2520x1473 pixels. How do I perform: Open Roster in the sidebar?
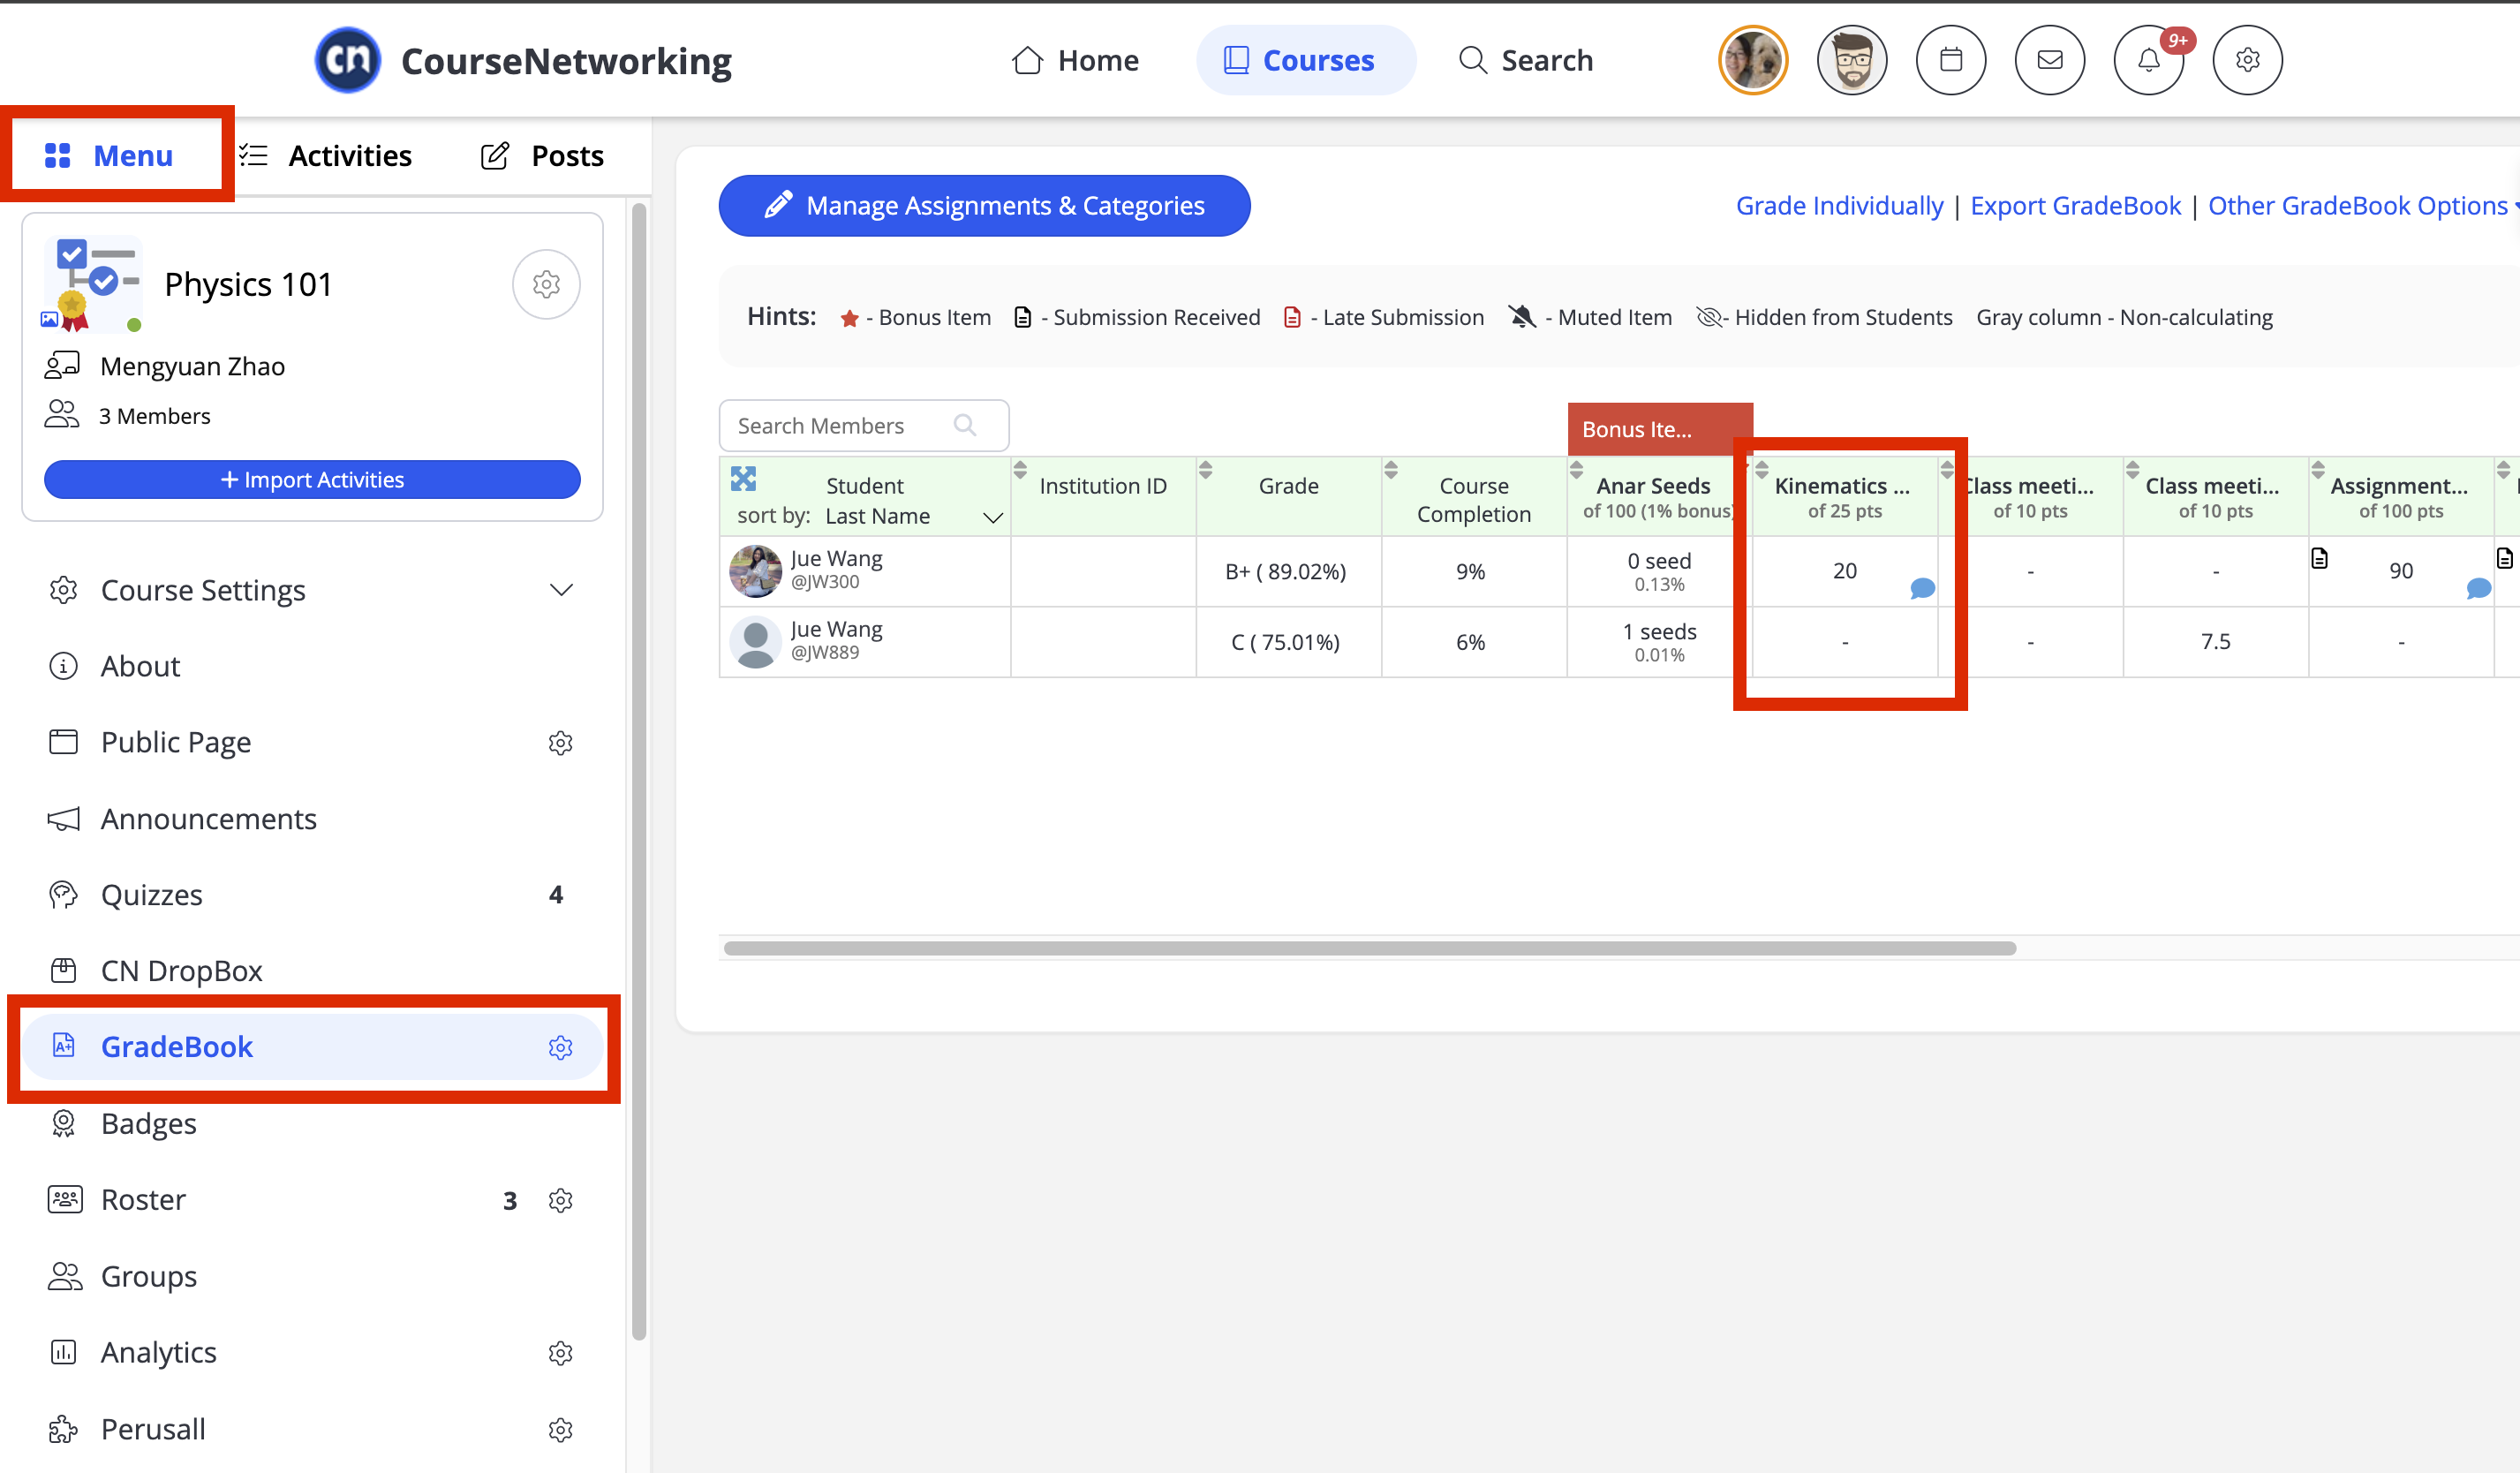[x=143, y=1200]
